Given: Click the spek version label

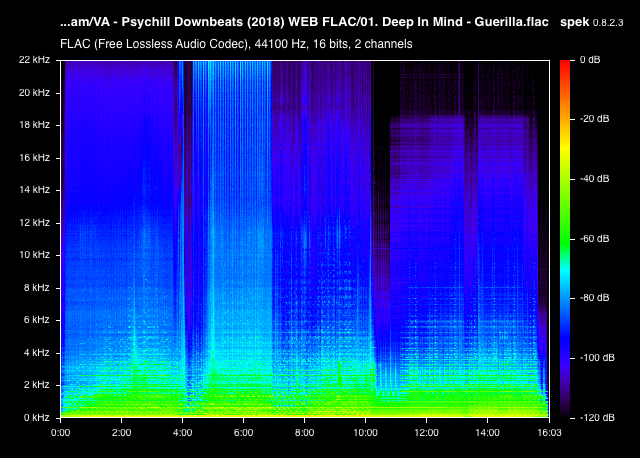Looking at the screenshot, I should pos(591,22).
